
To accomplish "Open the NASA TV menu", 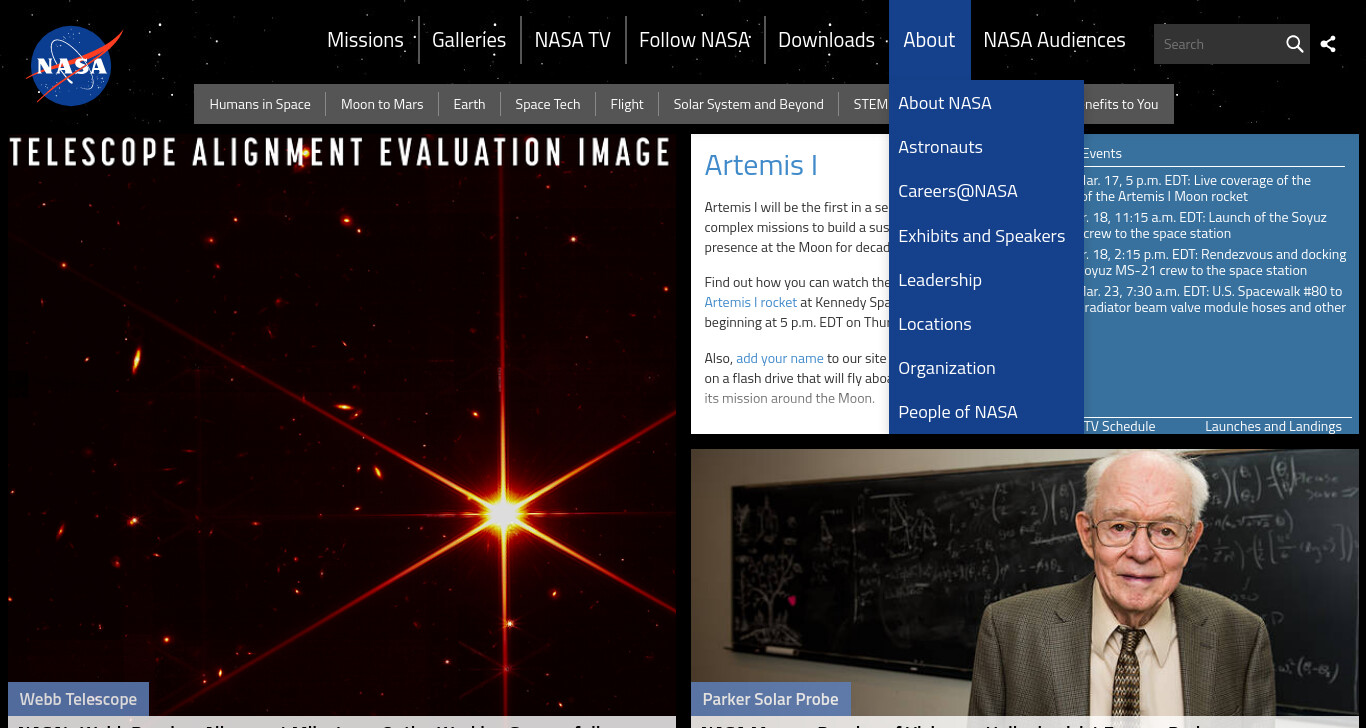I will (572, 40).
